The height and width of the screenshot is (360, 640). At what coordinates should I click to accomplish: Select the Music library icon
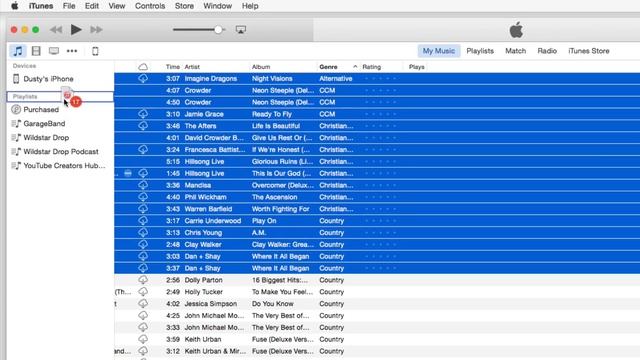pyautogui.click(x=18, y=51)
